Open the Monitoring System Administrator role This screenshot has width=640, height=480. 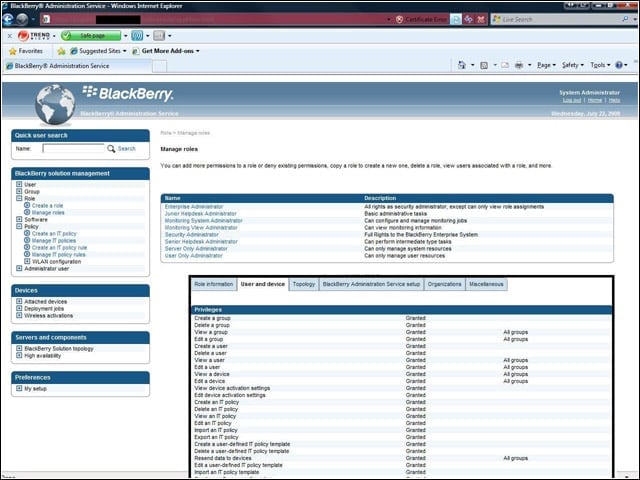203,220
